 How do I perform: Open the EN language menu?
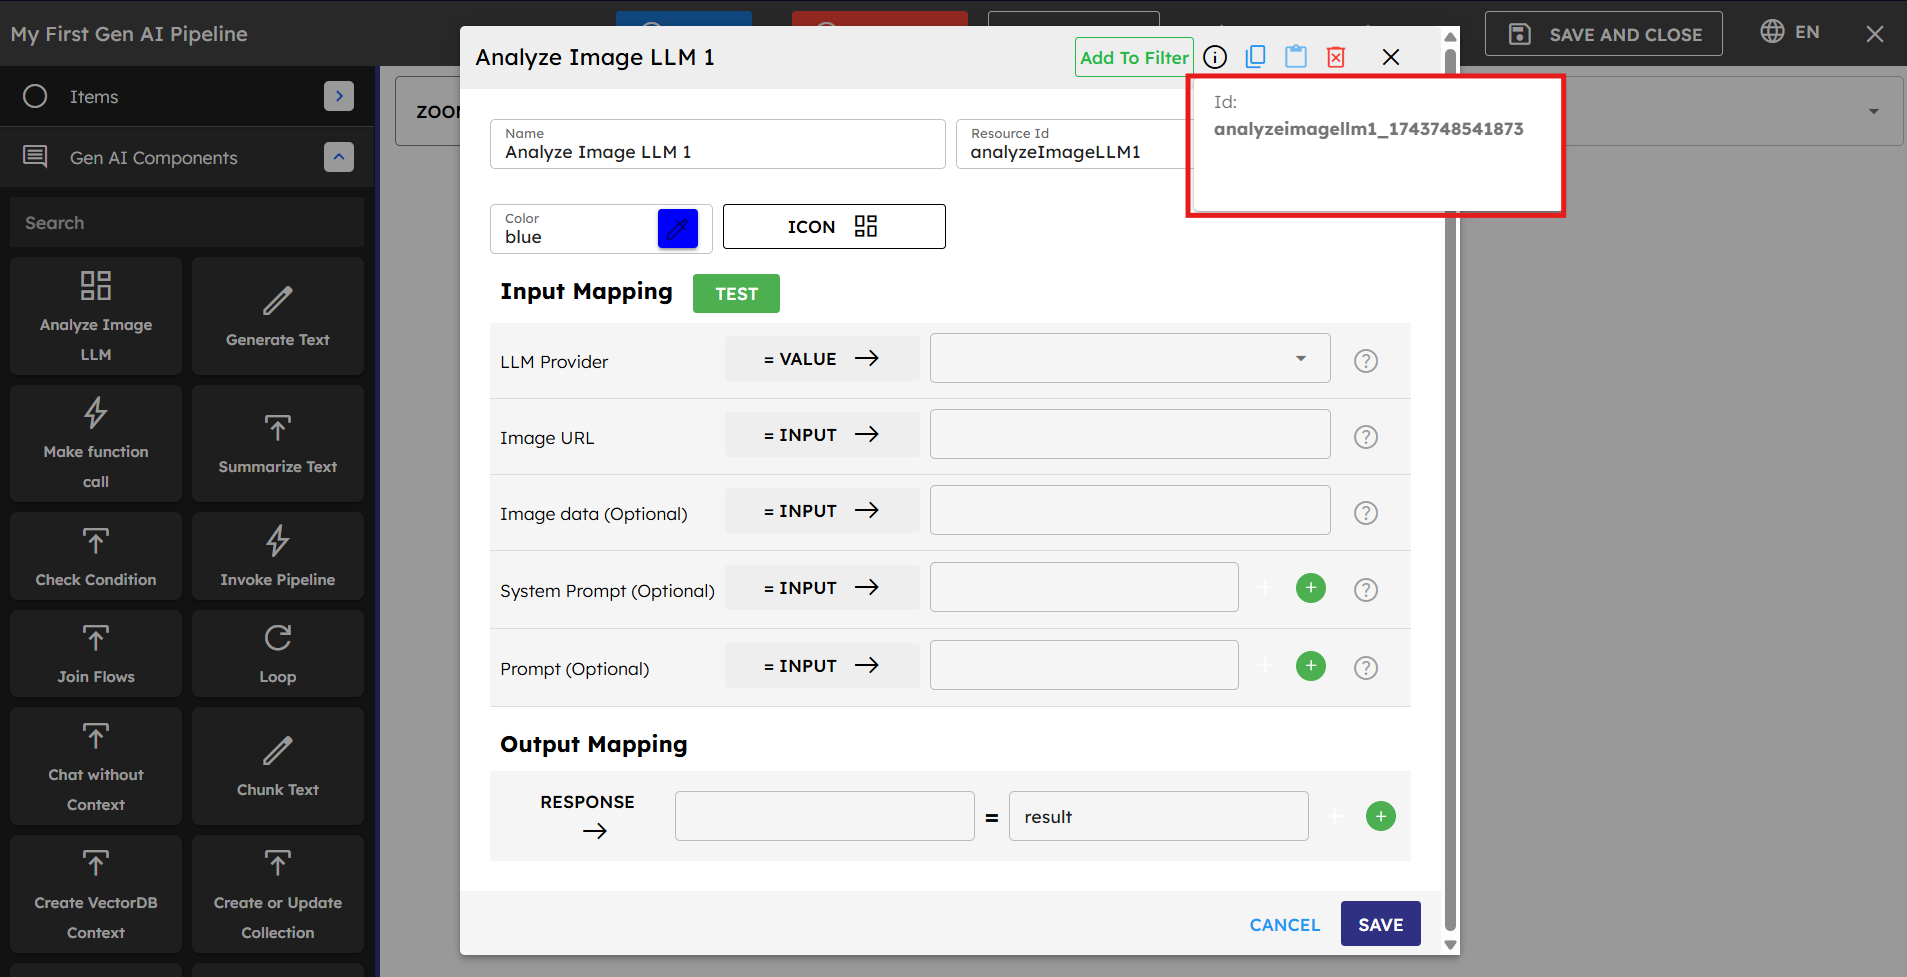tap(1790, 32)
